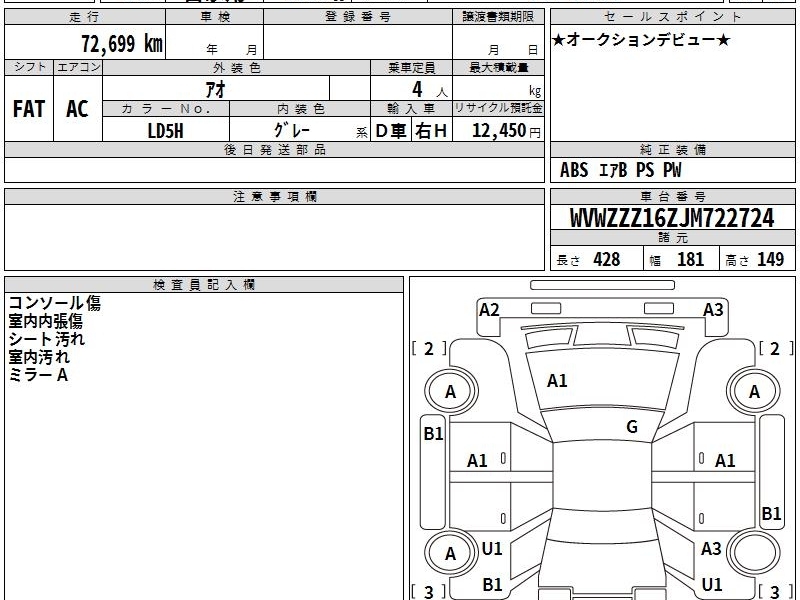The image size is (800, 600).
Task: Click the カラーNo. header
Action: [x=166, y=109]
